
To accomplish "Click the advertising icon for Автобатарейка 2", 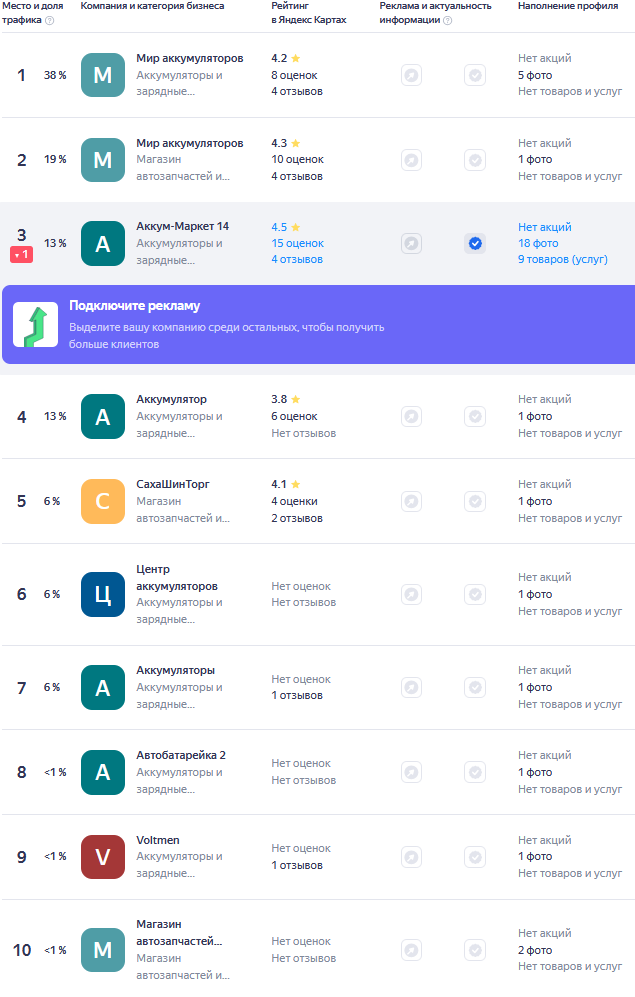I will pyautogui.click(x=411, y=773).
